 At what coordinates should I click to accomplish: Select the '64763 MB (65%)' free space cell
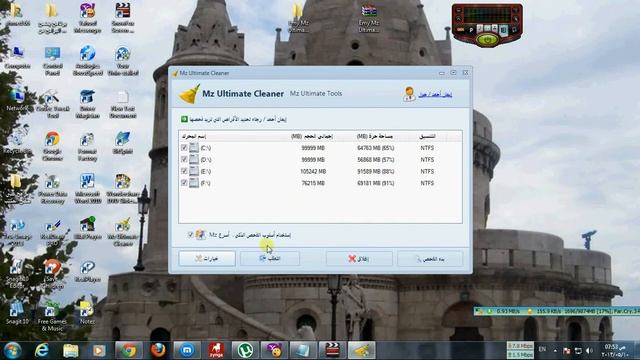(376, 148)
